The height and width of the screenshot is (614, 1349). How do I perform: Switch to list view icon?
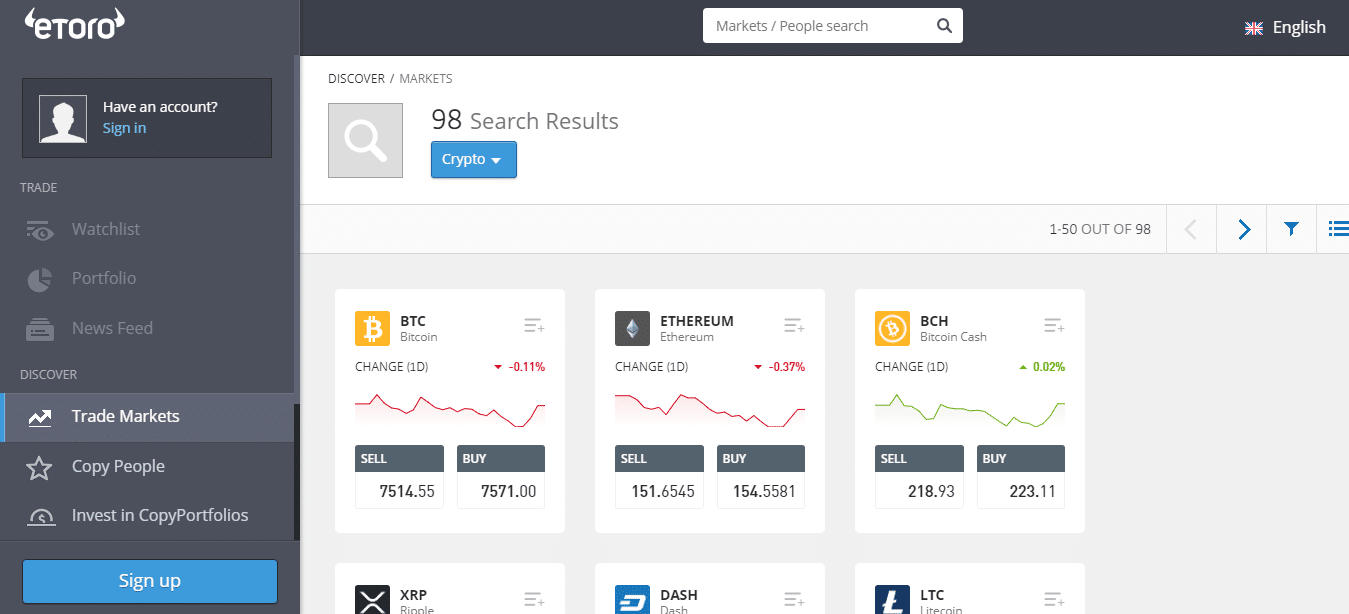pos(1337,230)
